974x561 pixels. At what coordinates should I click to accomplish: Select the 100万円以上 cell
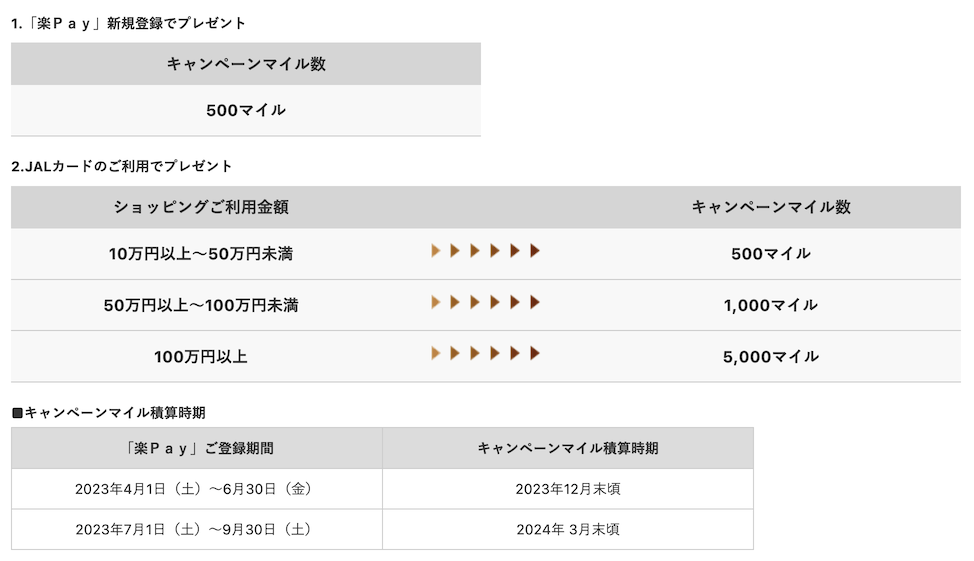pyautogui.click(x=201, y=356)
